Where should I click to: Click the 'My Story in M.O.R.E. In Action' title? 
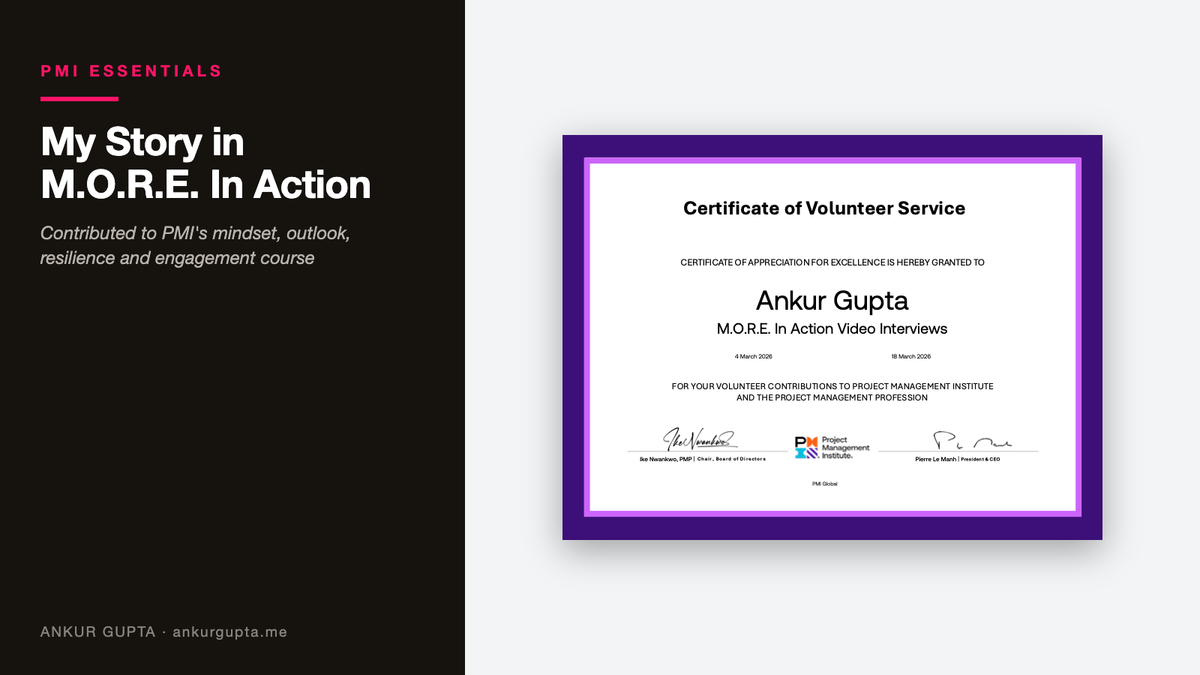205,163
